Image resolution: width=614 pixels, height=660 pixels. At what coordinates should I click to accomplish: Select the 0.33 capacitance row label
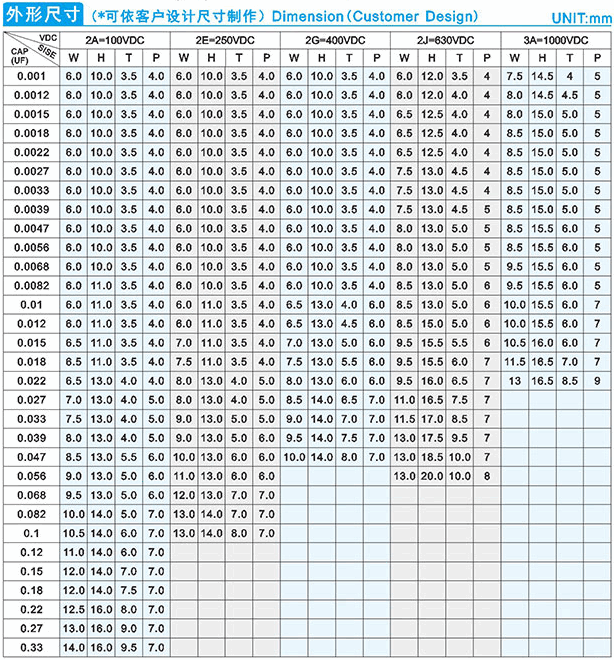pyautogui.click(x=30, y=648)
